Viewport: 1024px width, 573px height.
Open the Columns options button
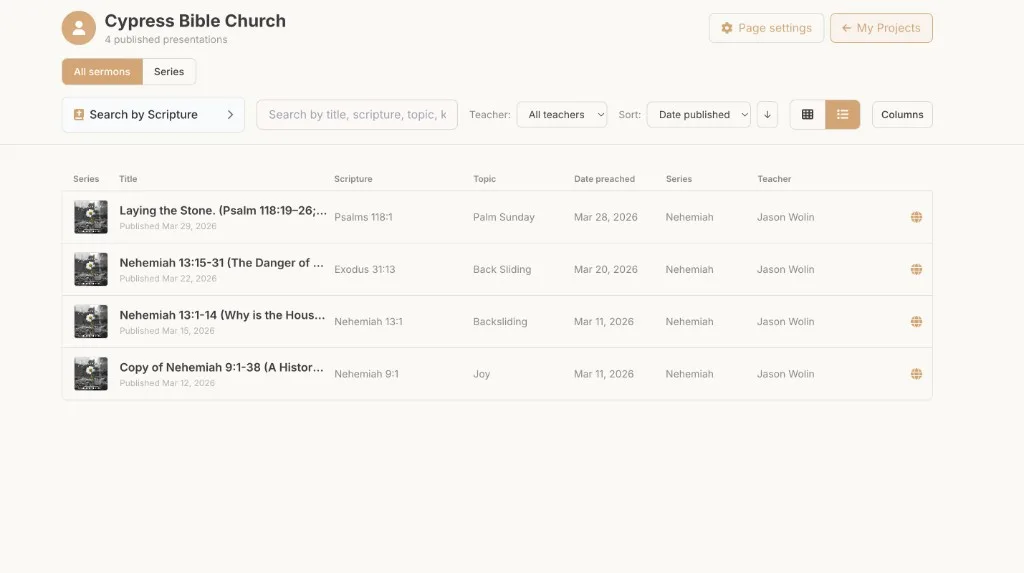tap(902, 114)
